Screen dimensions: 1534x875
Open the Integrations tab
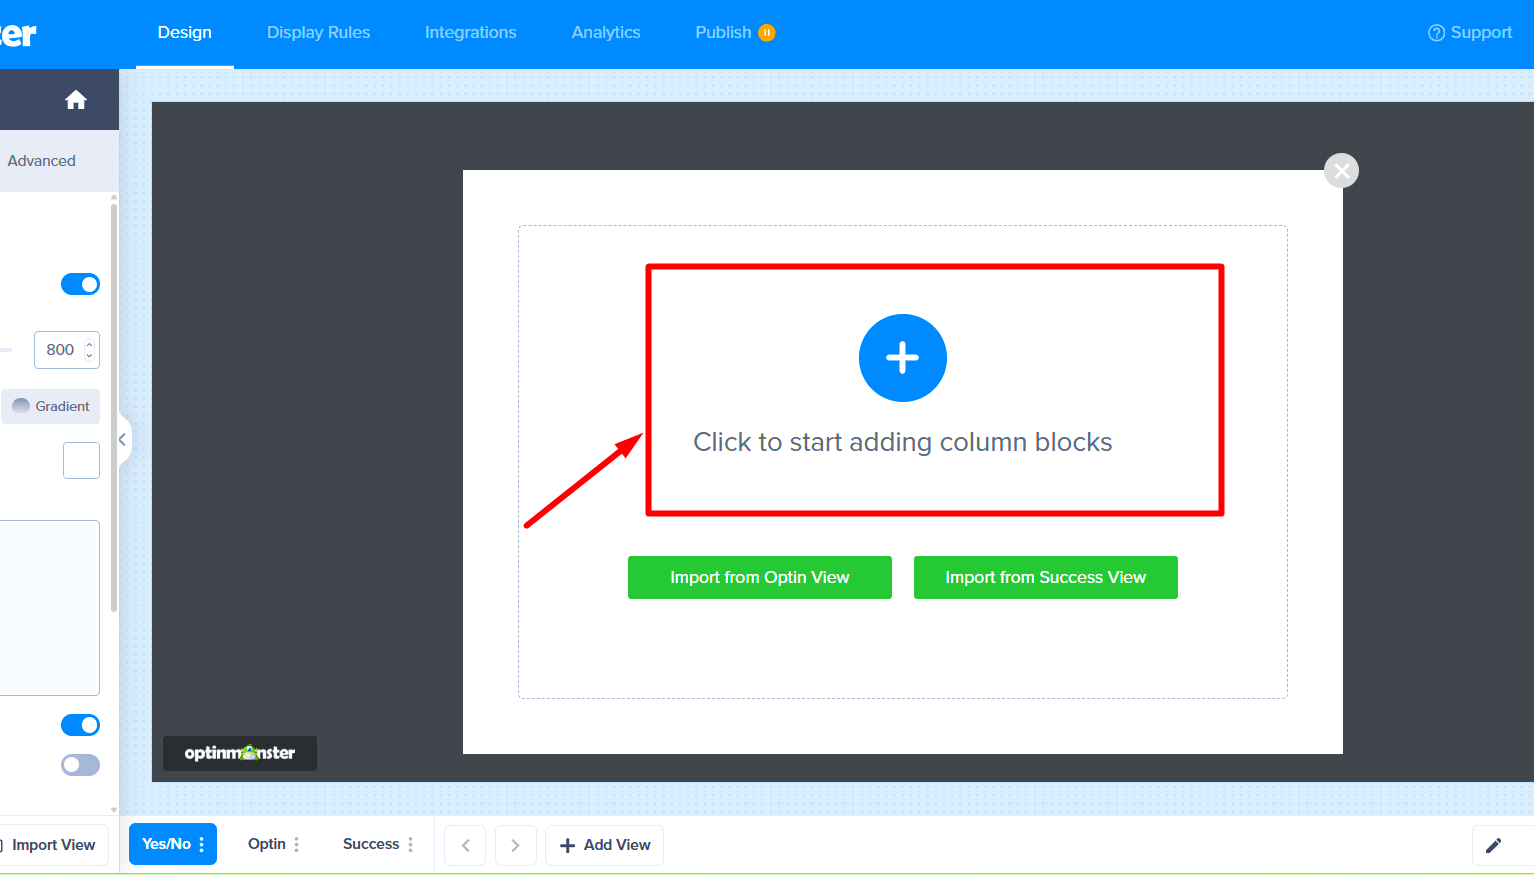click(470, 32)
